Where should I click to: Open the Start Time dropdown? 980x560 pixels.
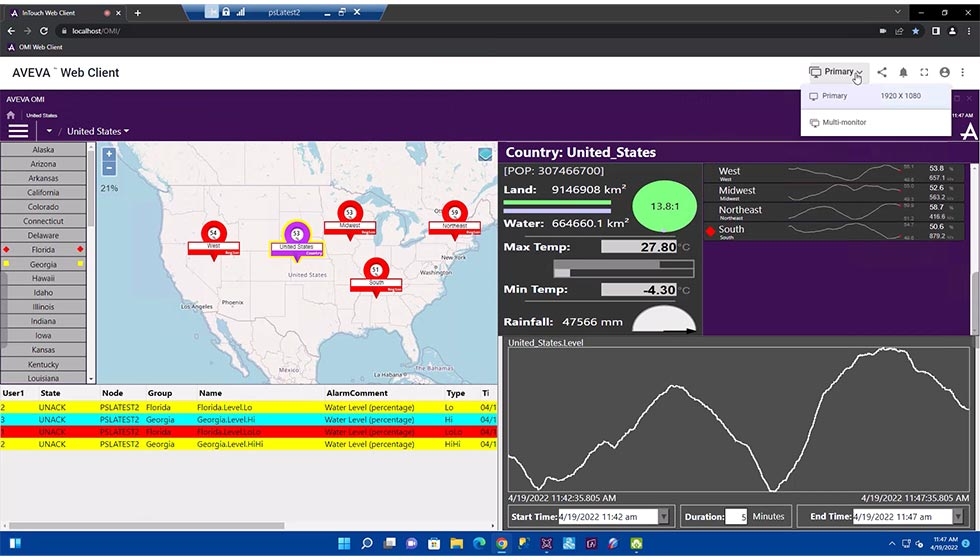pos(664,517)
